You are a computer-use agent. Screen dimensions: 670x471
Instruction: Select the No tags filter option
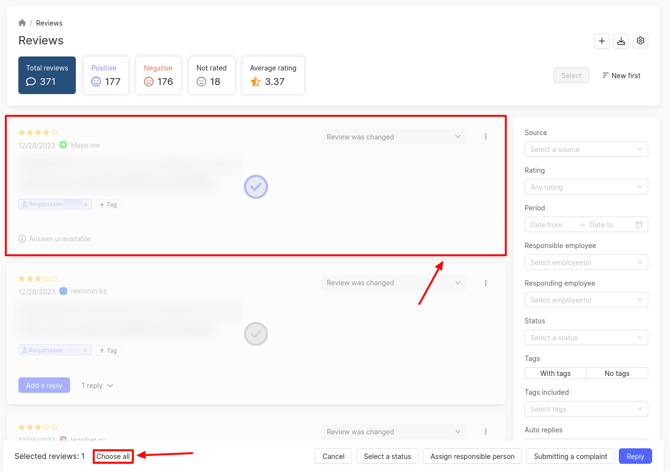[x=617, y=373]
